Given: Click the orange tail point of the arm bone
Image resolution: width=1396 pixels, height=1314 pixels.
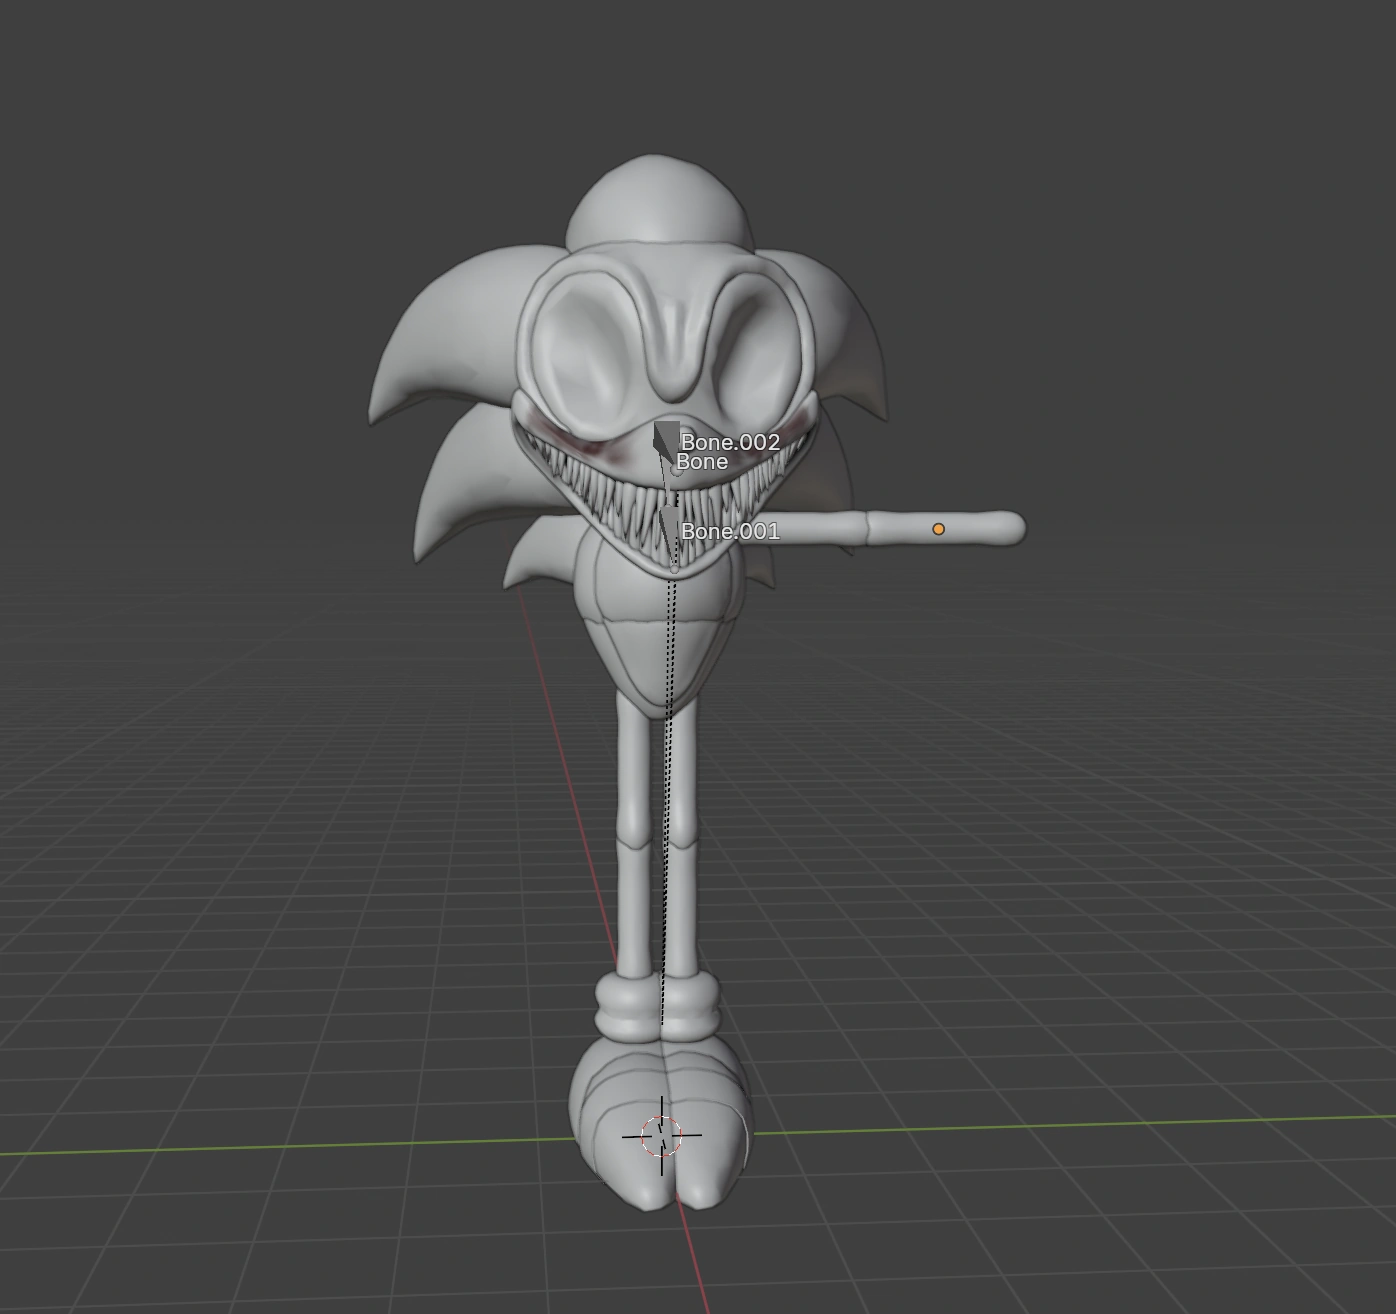Looking at the screenshot, I should pos(939,527).
